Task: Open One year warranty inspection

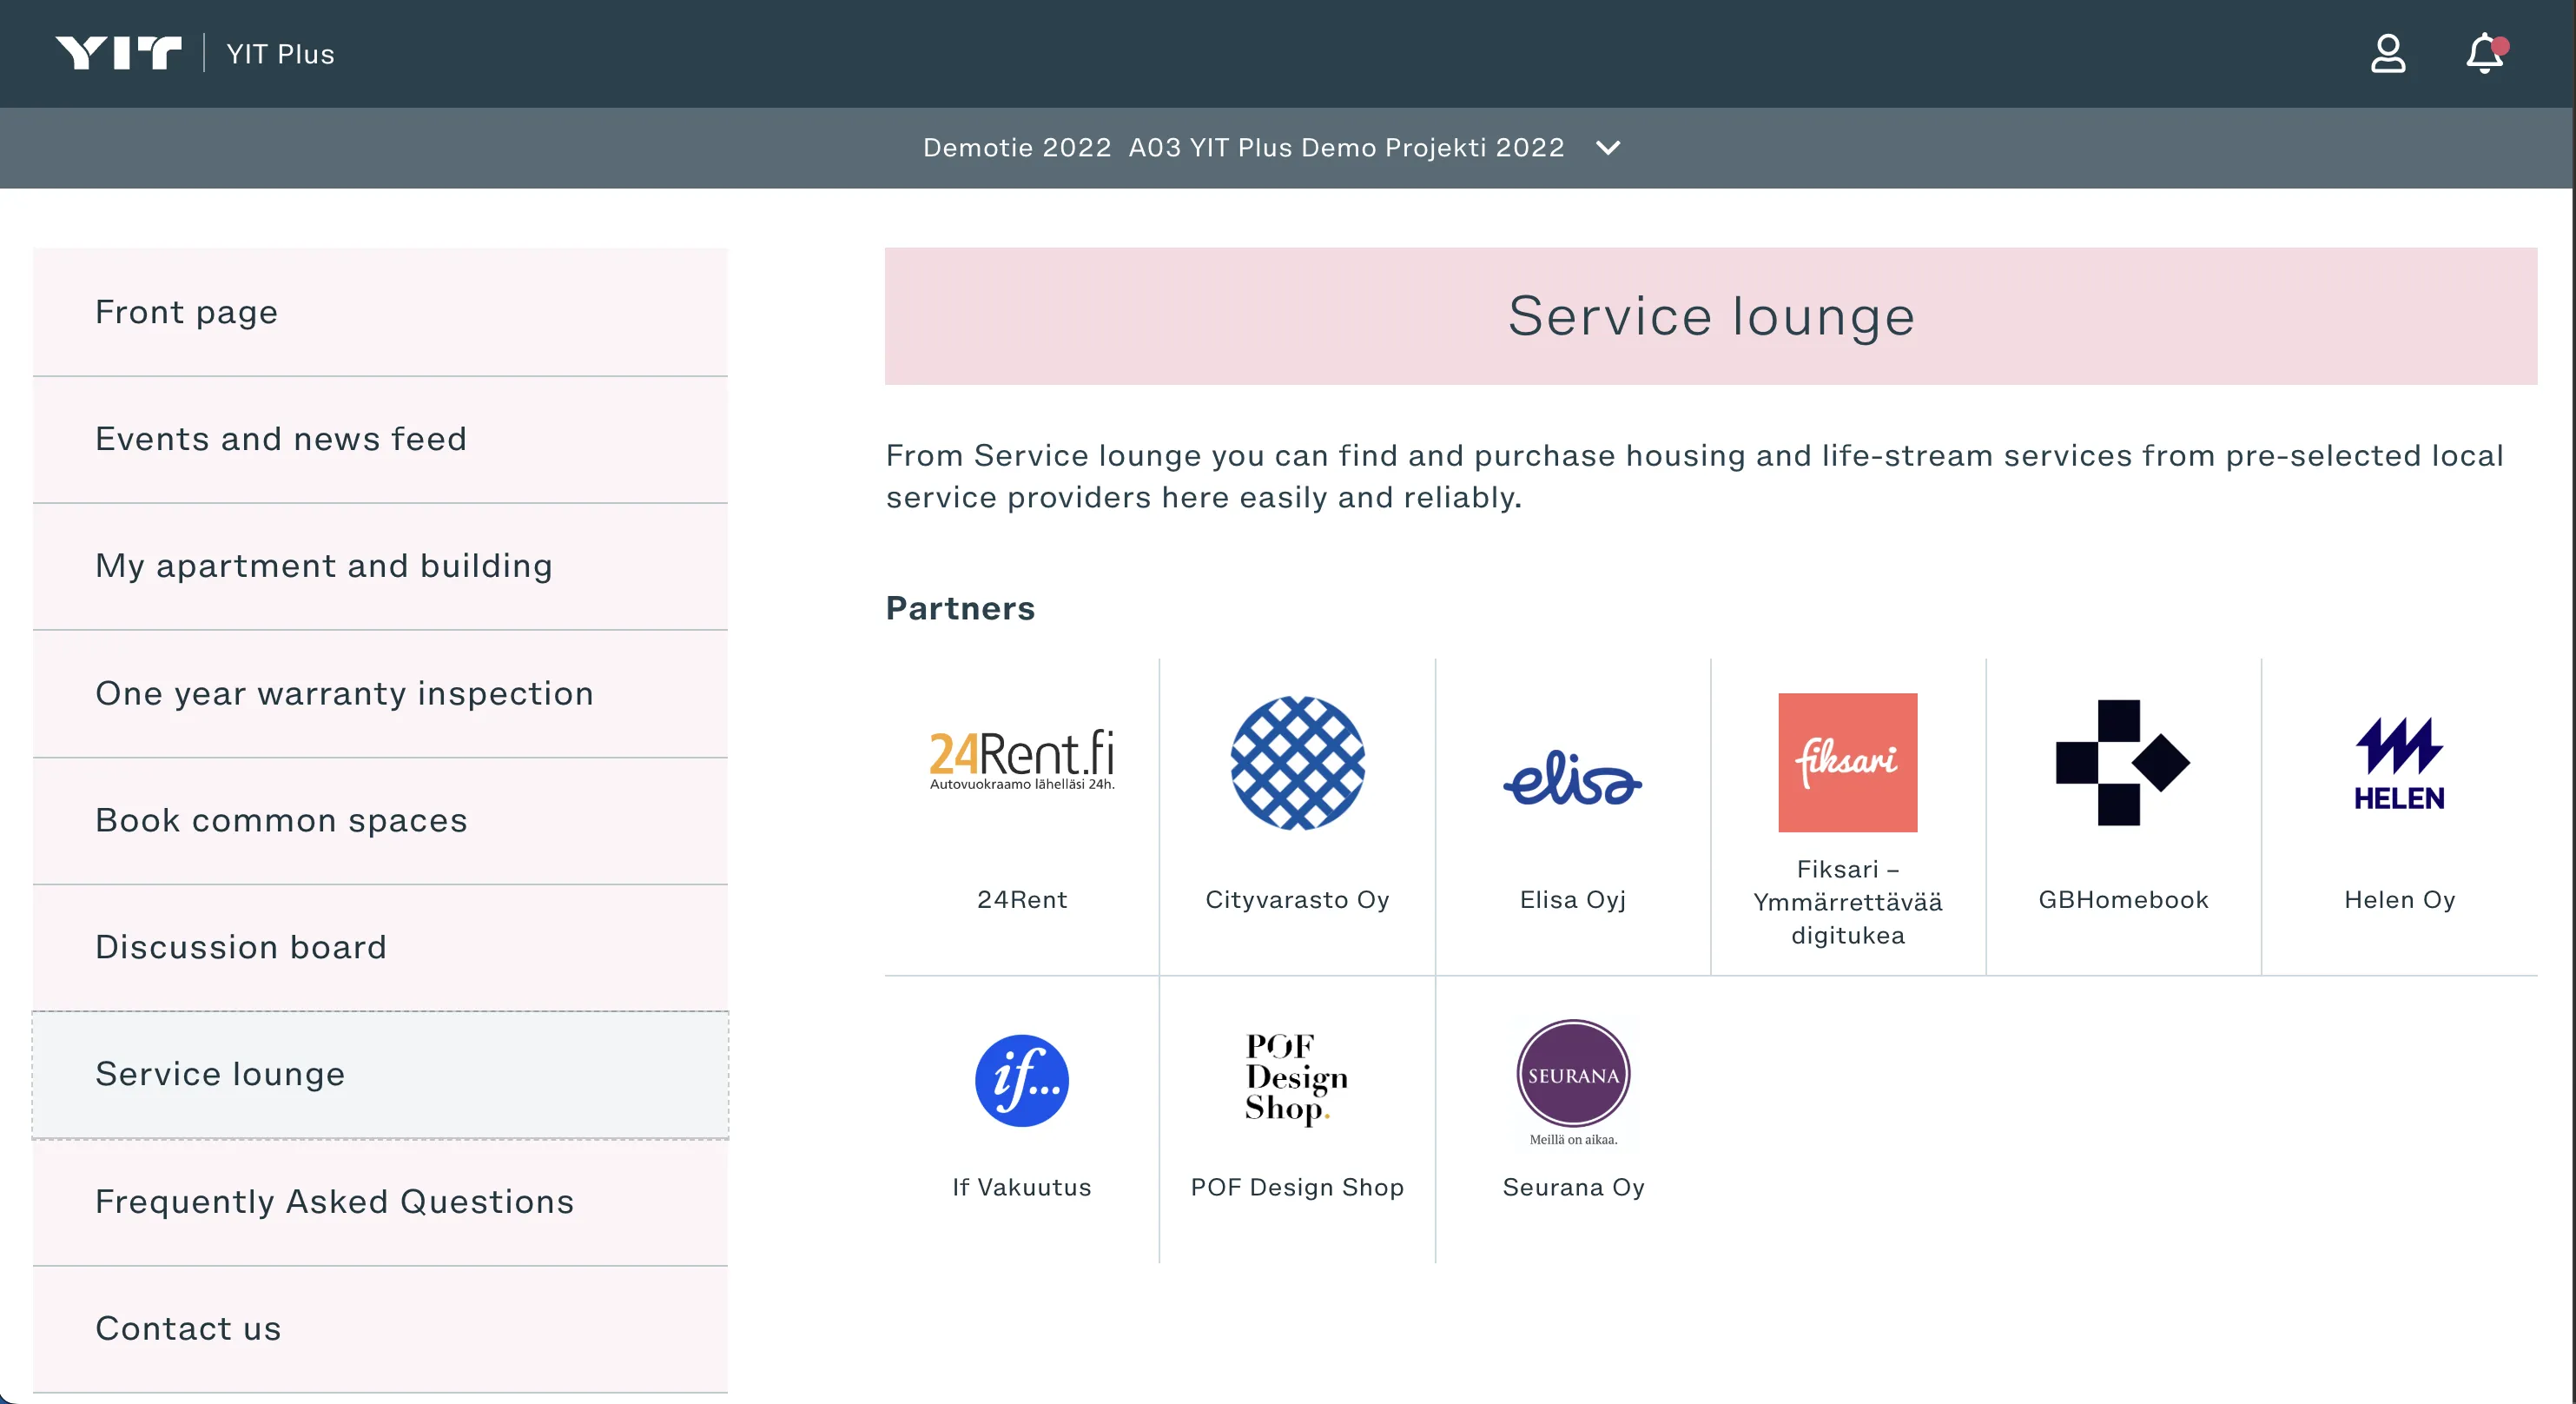Action: [x=380, y=694]
